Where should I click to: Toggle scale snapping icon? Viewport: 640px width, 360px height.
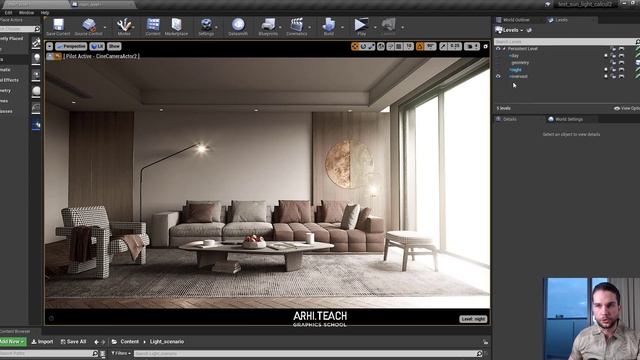tap(443, 47)
